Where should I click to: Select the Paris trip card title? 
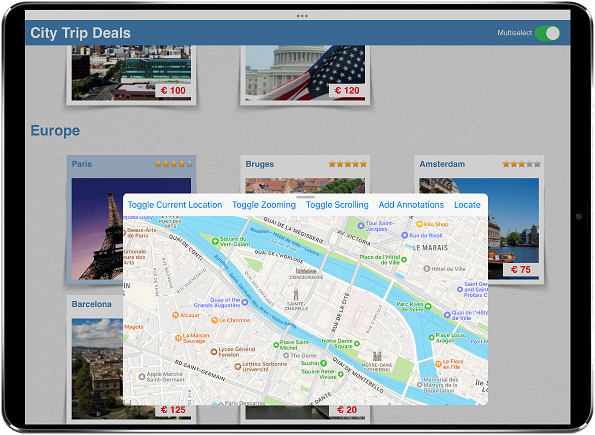coord(82,164)
